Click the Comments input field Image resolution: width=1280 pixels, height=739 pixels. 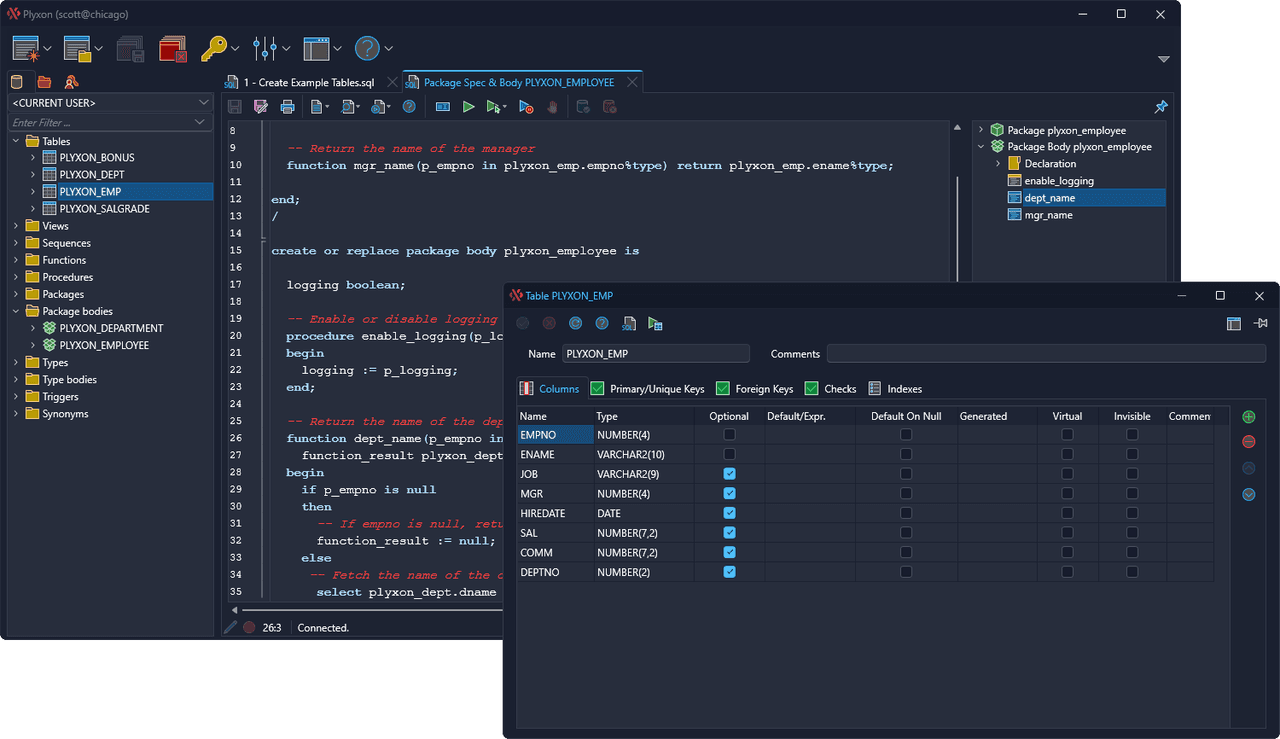[1046, 353]
